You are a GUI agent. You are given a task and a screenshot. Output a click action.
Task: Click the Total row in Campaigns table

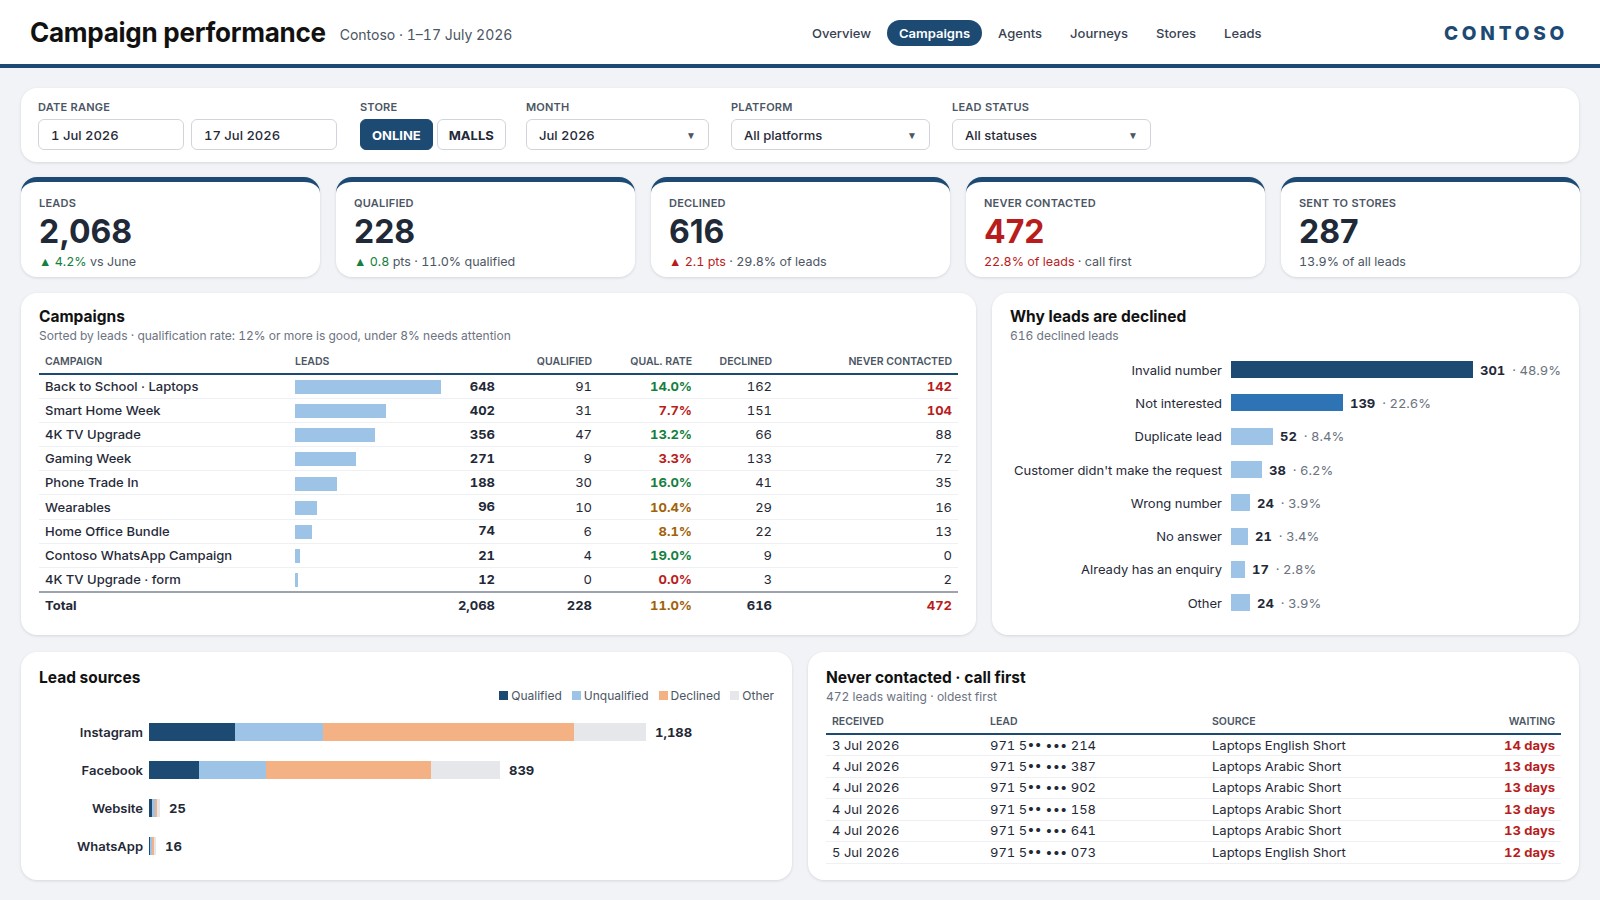pyautogui.click(x=498, y=606)
